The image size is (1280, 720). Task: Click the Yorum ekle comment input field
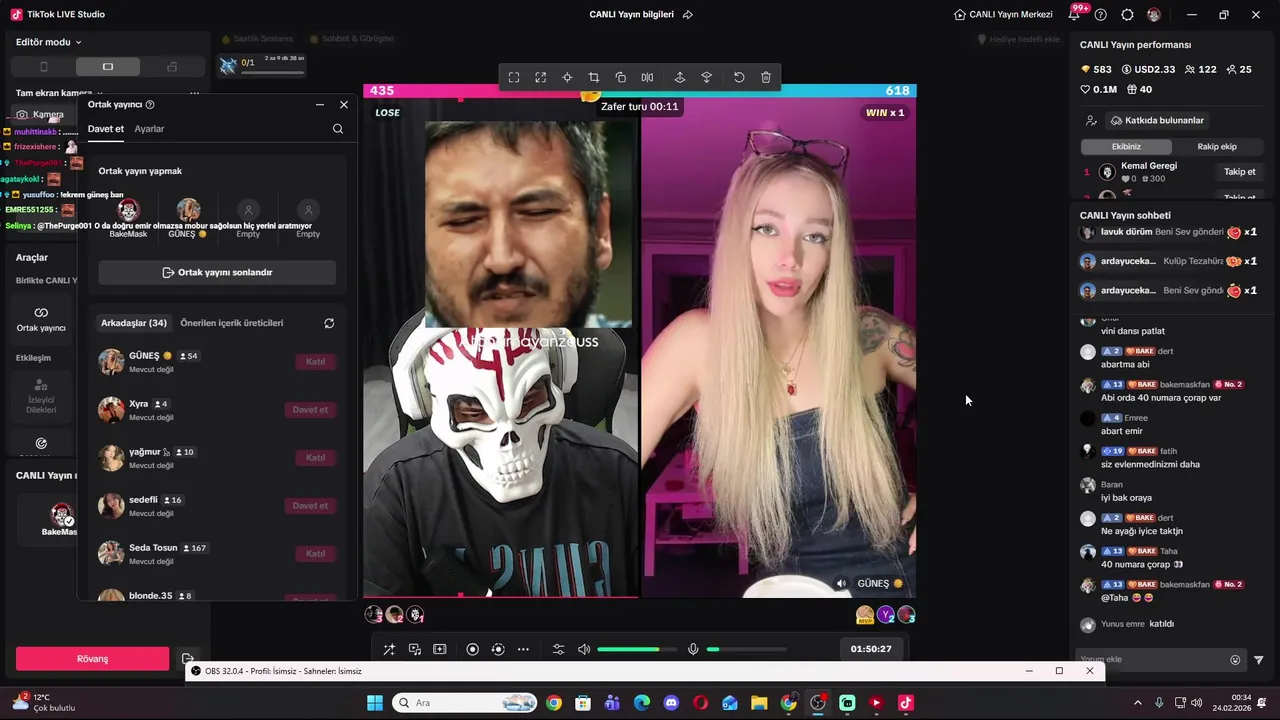tap(1150, 659)
